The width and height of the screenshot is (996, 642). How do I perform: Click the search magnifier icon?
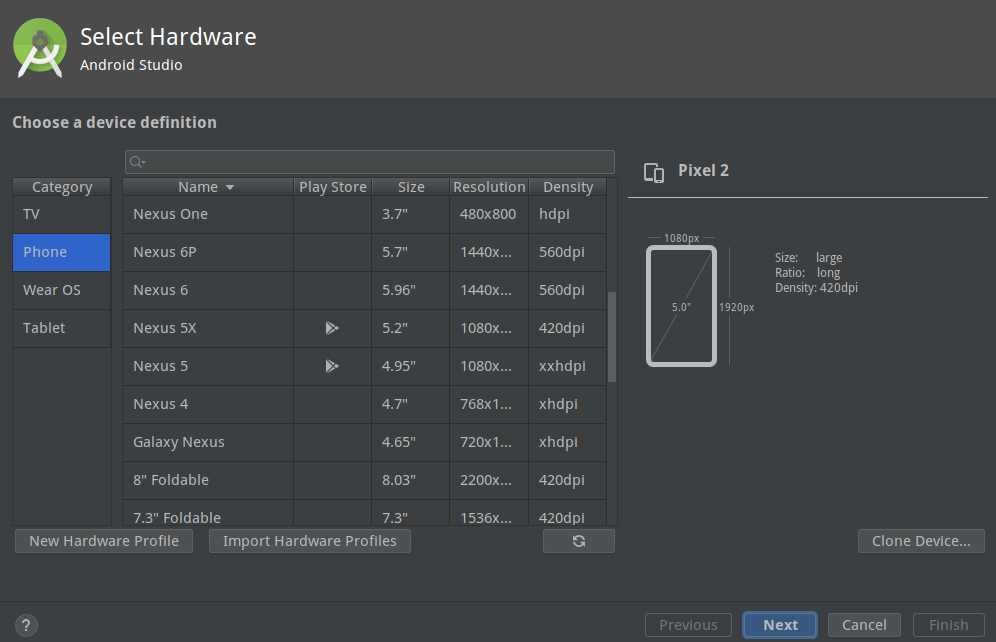click(137, 162)
